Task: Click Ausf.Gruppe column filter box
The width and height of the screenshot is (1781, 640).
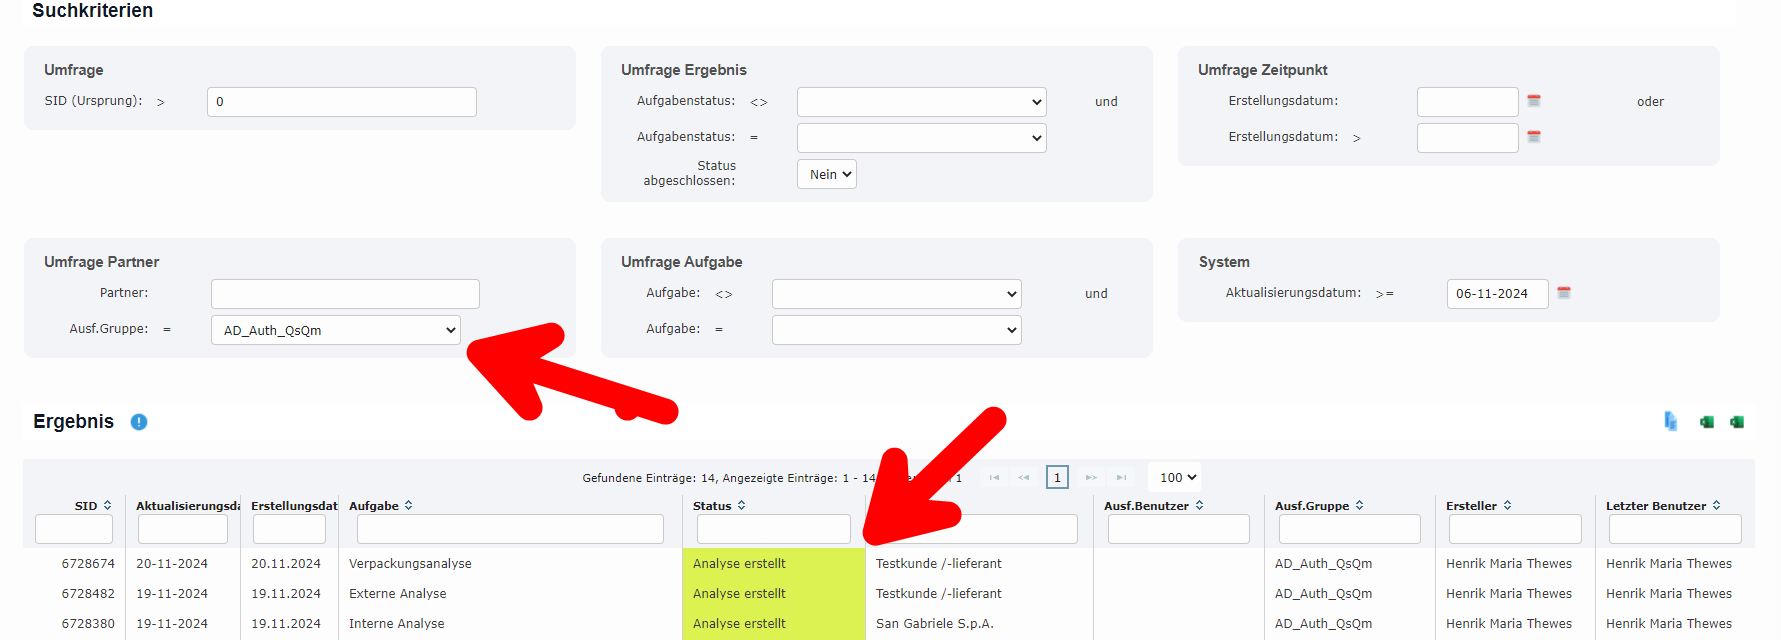Action: pos(1350,529)
